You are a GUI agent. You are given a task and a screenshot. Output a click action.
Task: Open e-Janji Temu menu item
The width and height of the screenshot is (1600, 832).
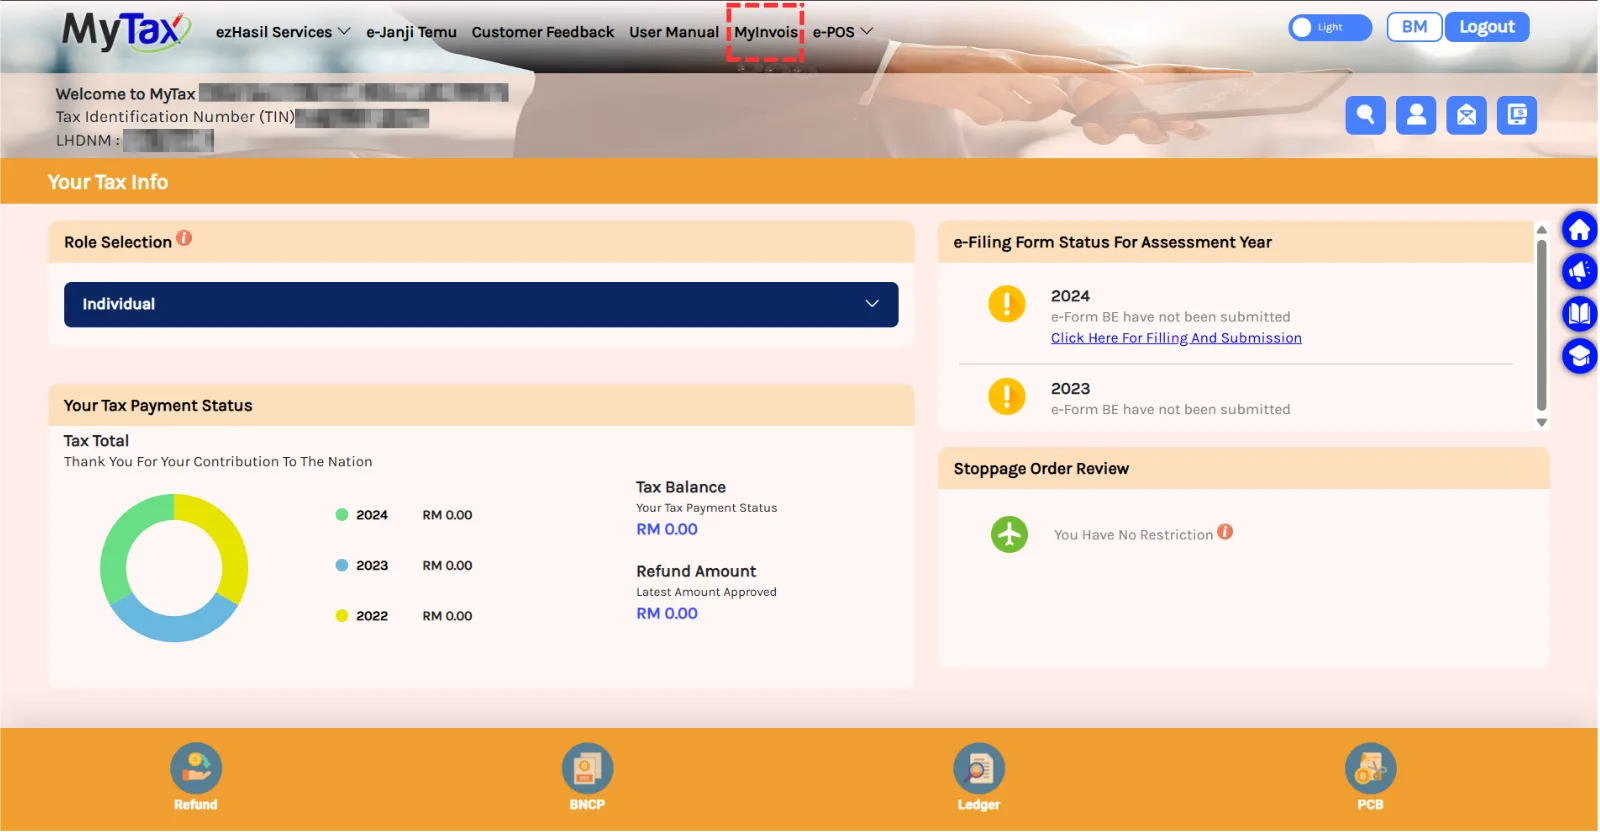pos(411,32)
